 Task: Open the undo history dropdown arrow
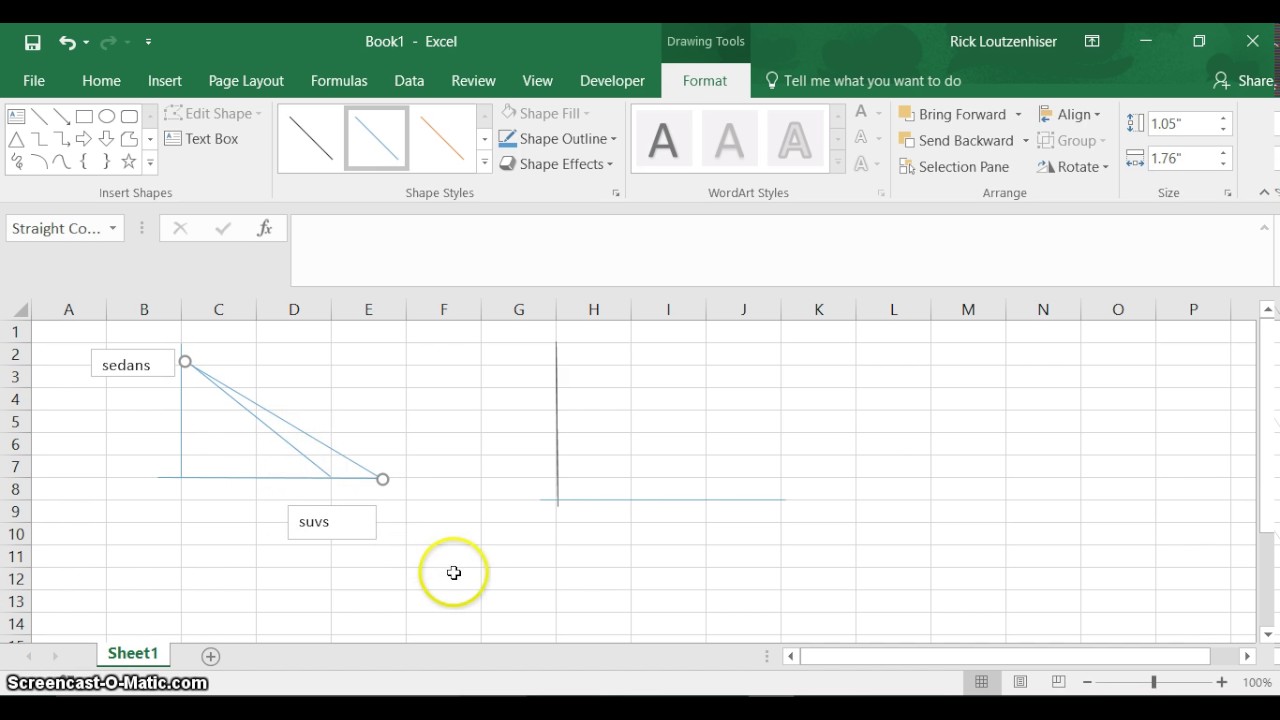pyautogui.click(x=86, y=42)
